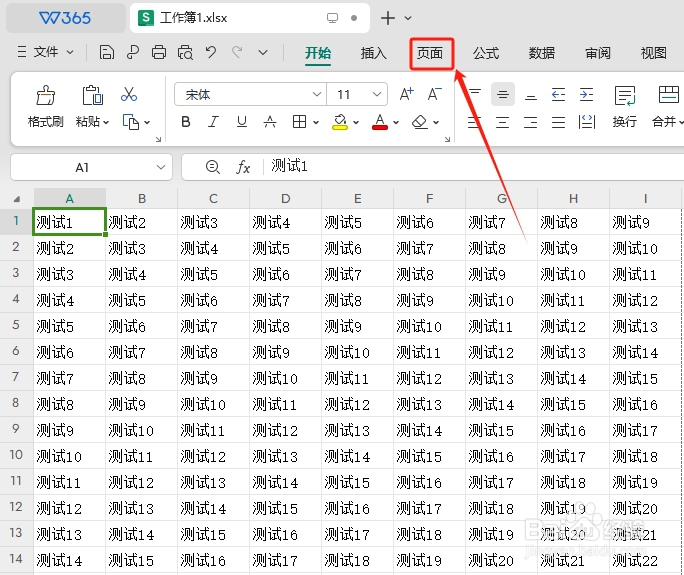This screenshot has height=575, width=684.
Task: Click the Copy icon
Action: click(131, 122)
